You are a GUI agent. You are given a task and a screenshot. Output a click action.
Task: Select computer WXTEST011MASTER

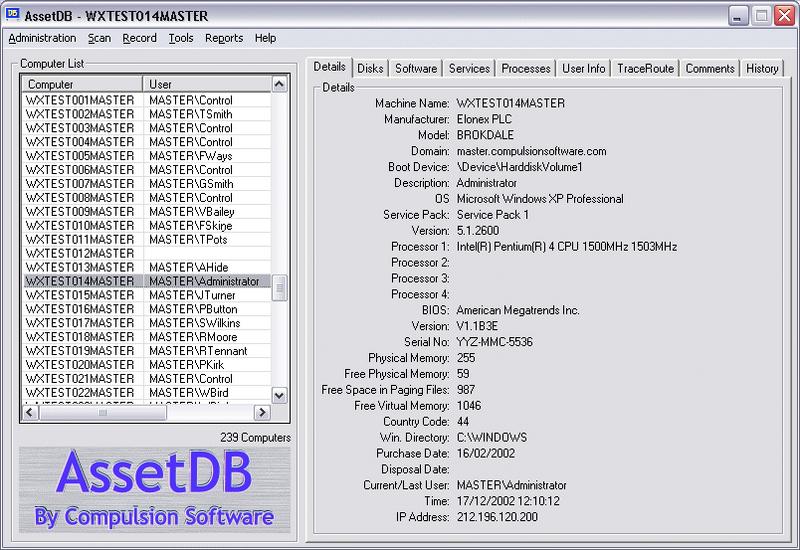pyautogui.click(x=80, y=239)
